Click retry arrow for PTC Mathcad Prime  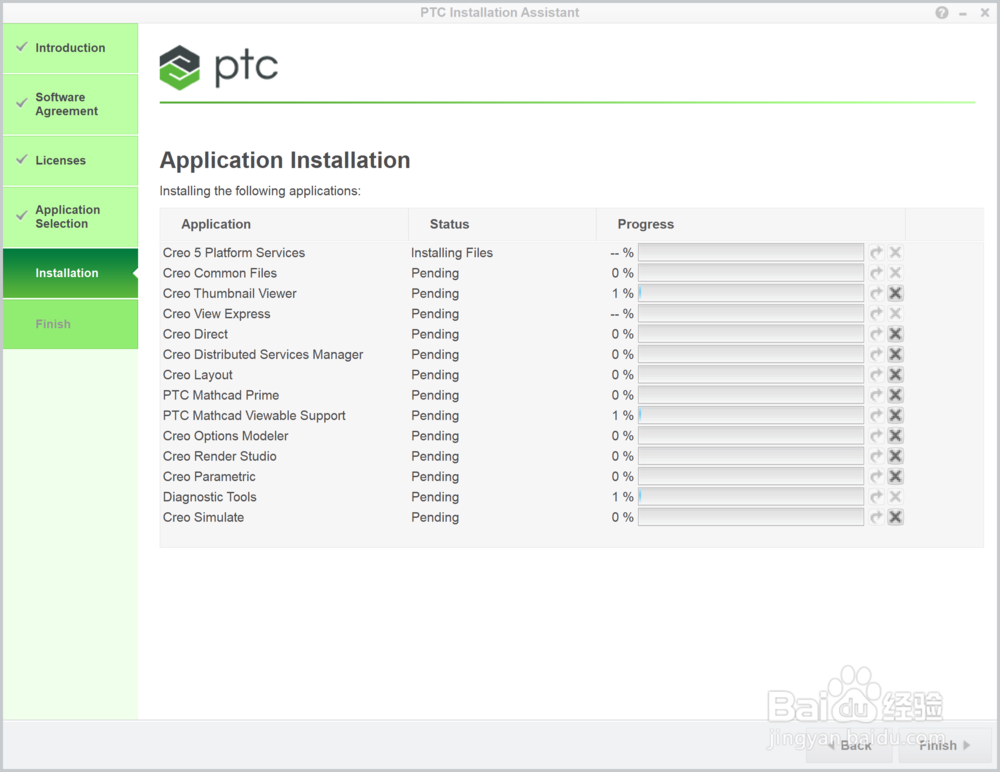pos(876,395)
